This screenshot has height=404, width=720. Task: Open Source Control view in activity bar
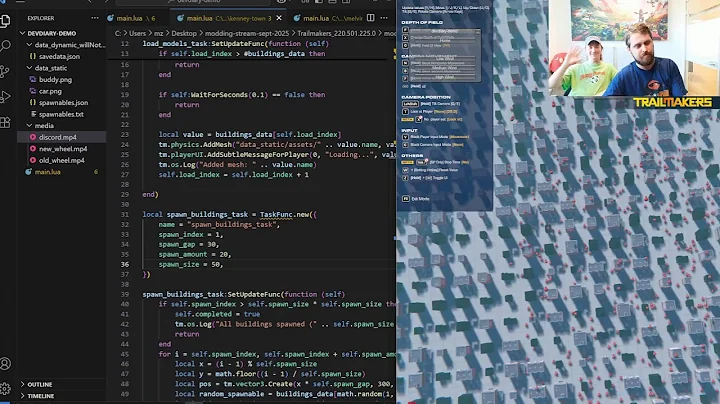click(5, 71)
